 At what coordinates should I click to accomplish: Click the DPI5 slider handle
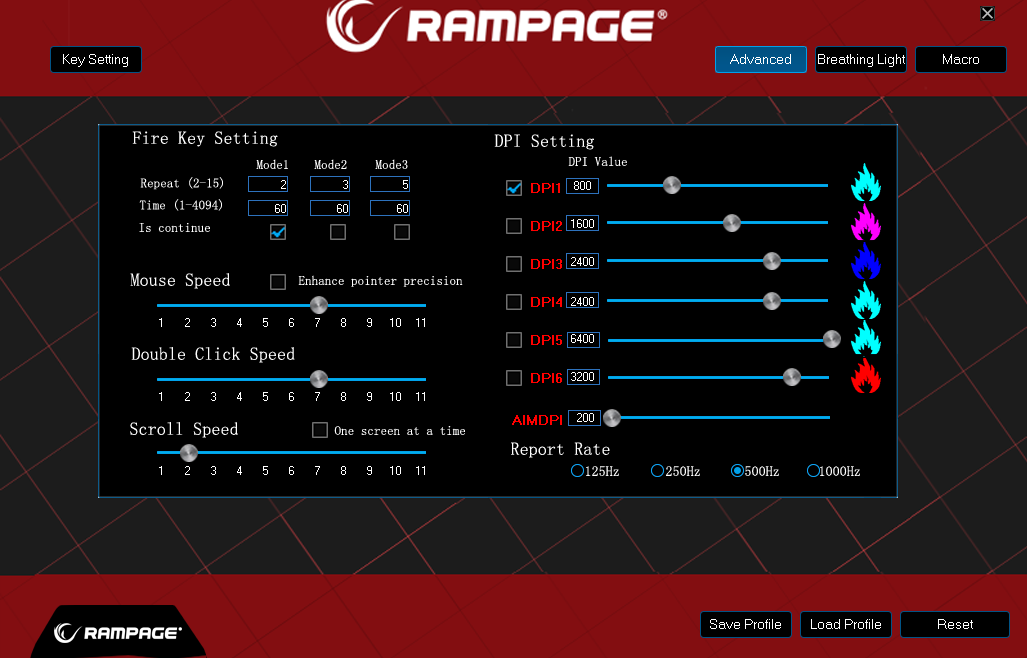coord(832,339)
